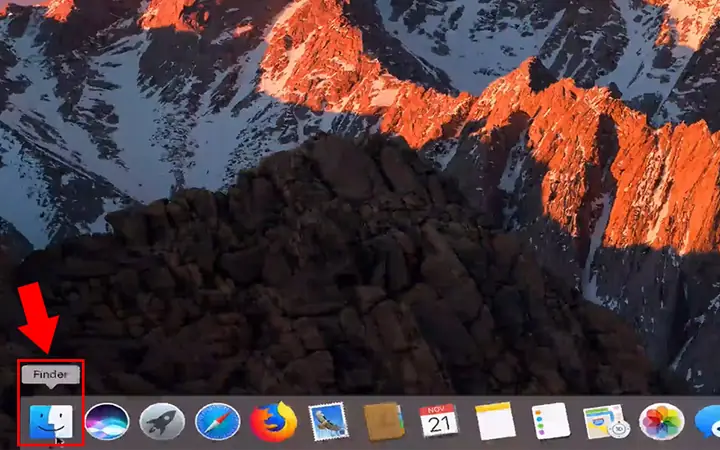Screen dimensions: 720x450
Task: Open Calendar showing Nov 21
Action: [439, 421]
